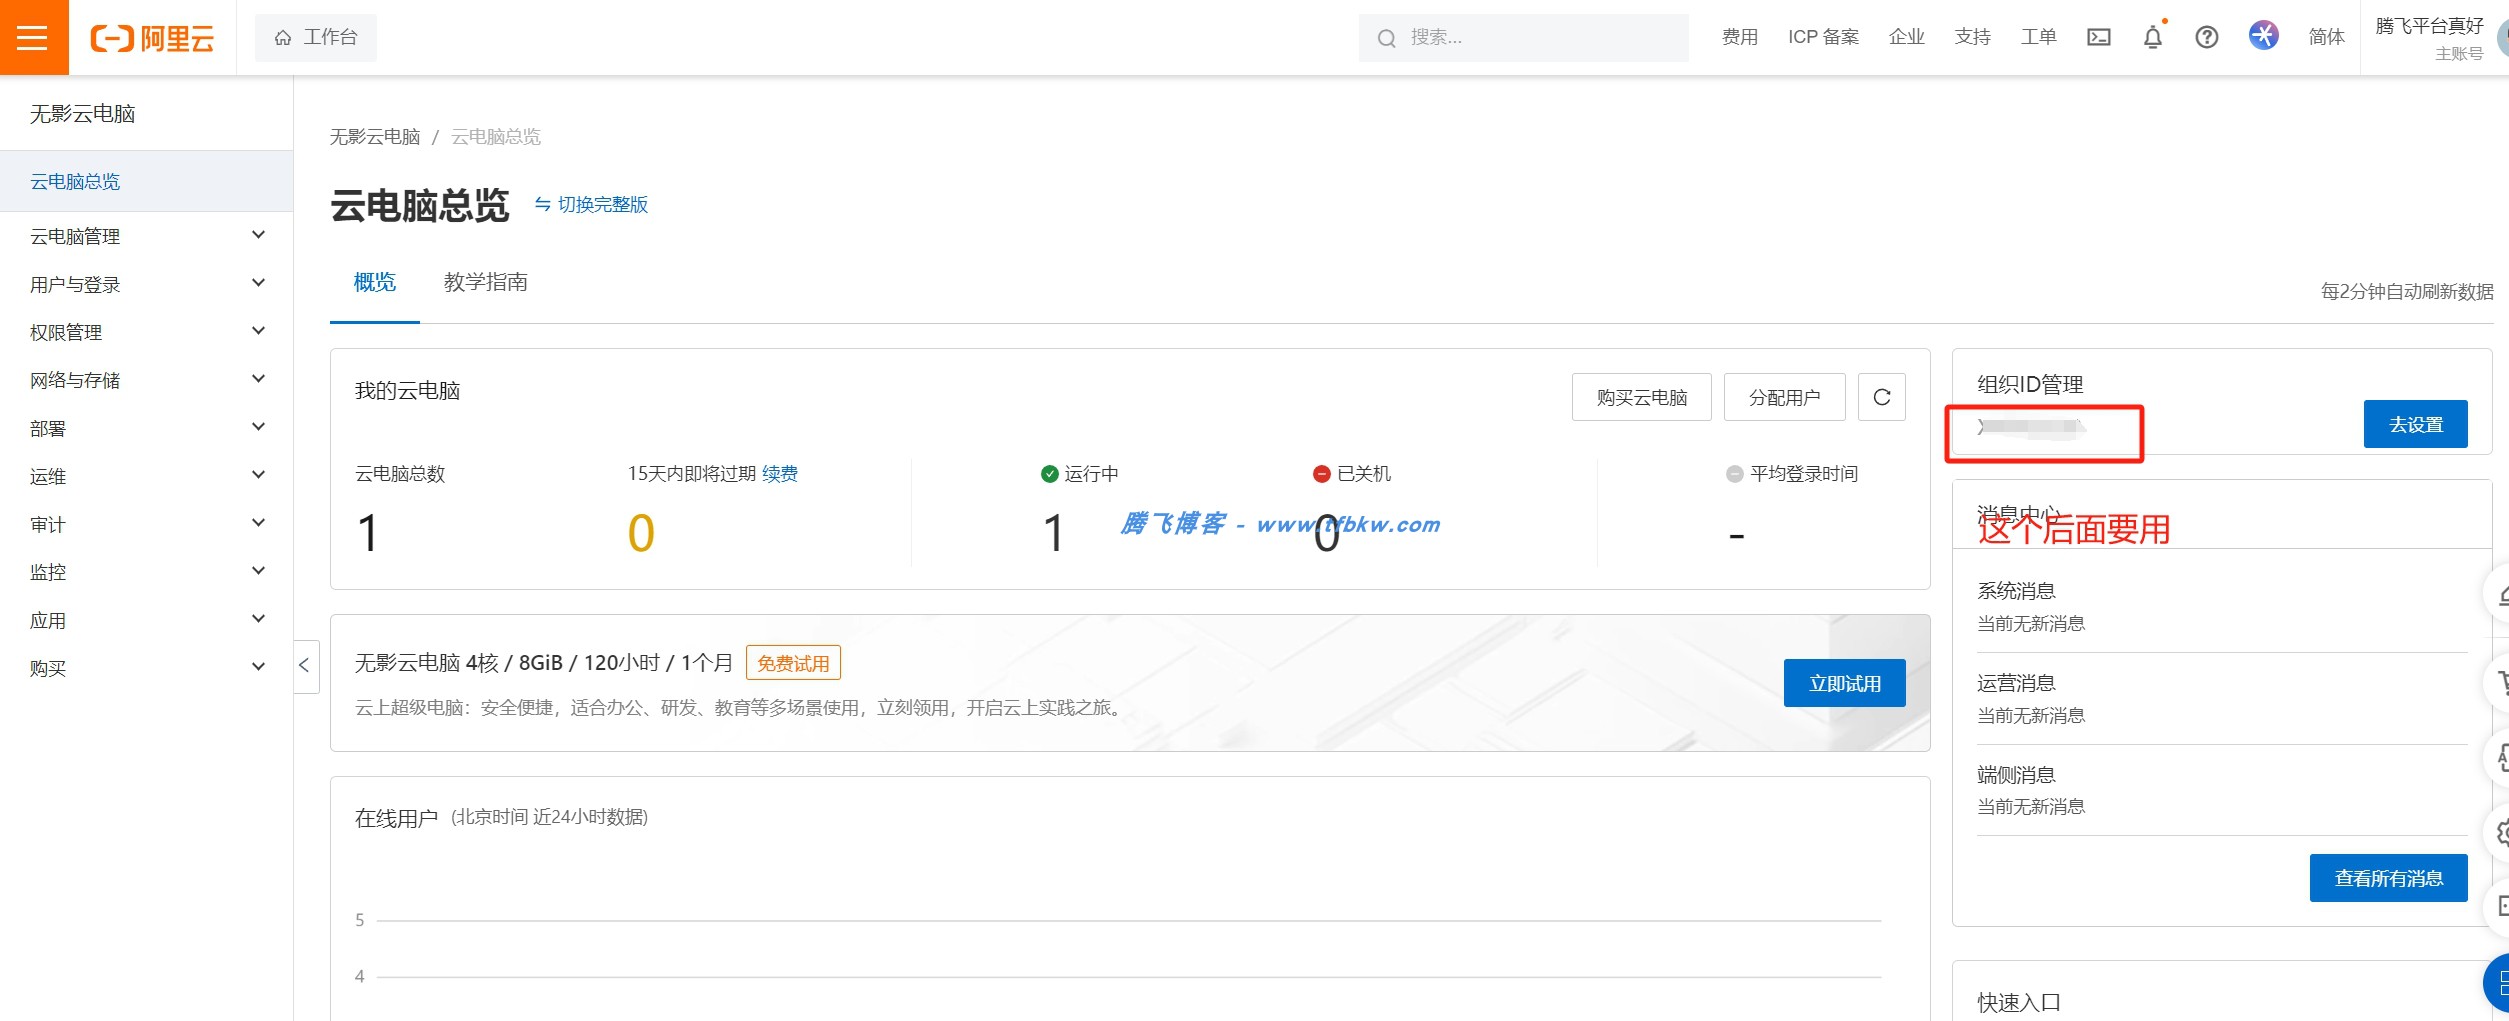Focus the 搜索 search field
The image size is (2509, 1021).
tap(1523, 38)
